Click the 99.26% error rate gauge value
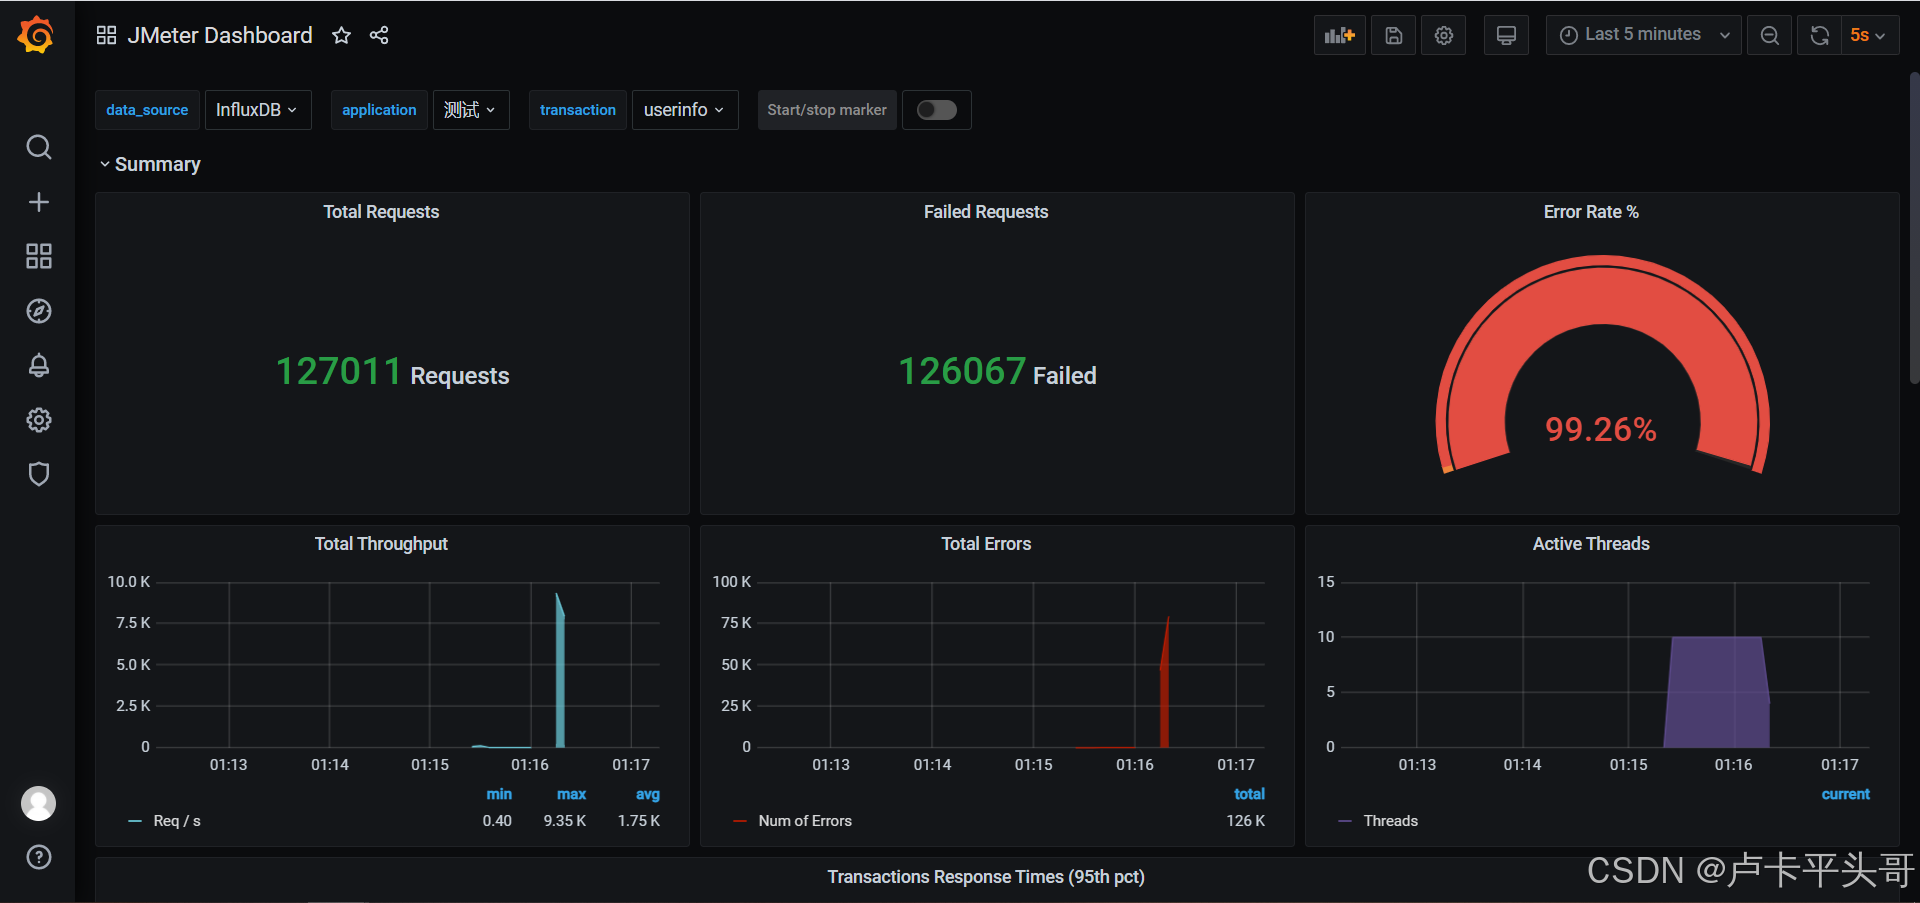Viewport: 1920px width, 903px height. [x=1601, y=430]
